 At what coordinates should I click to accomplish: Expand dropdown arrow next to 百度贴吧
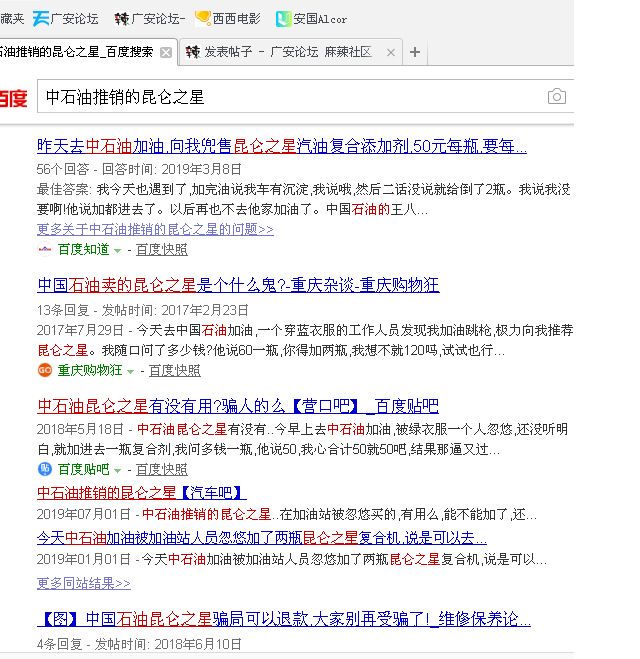pyautogui.click(x=118, y=470)
